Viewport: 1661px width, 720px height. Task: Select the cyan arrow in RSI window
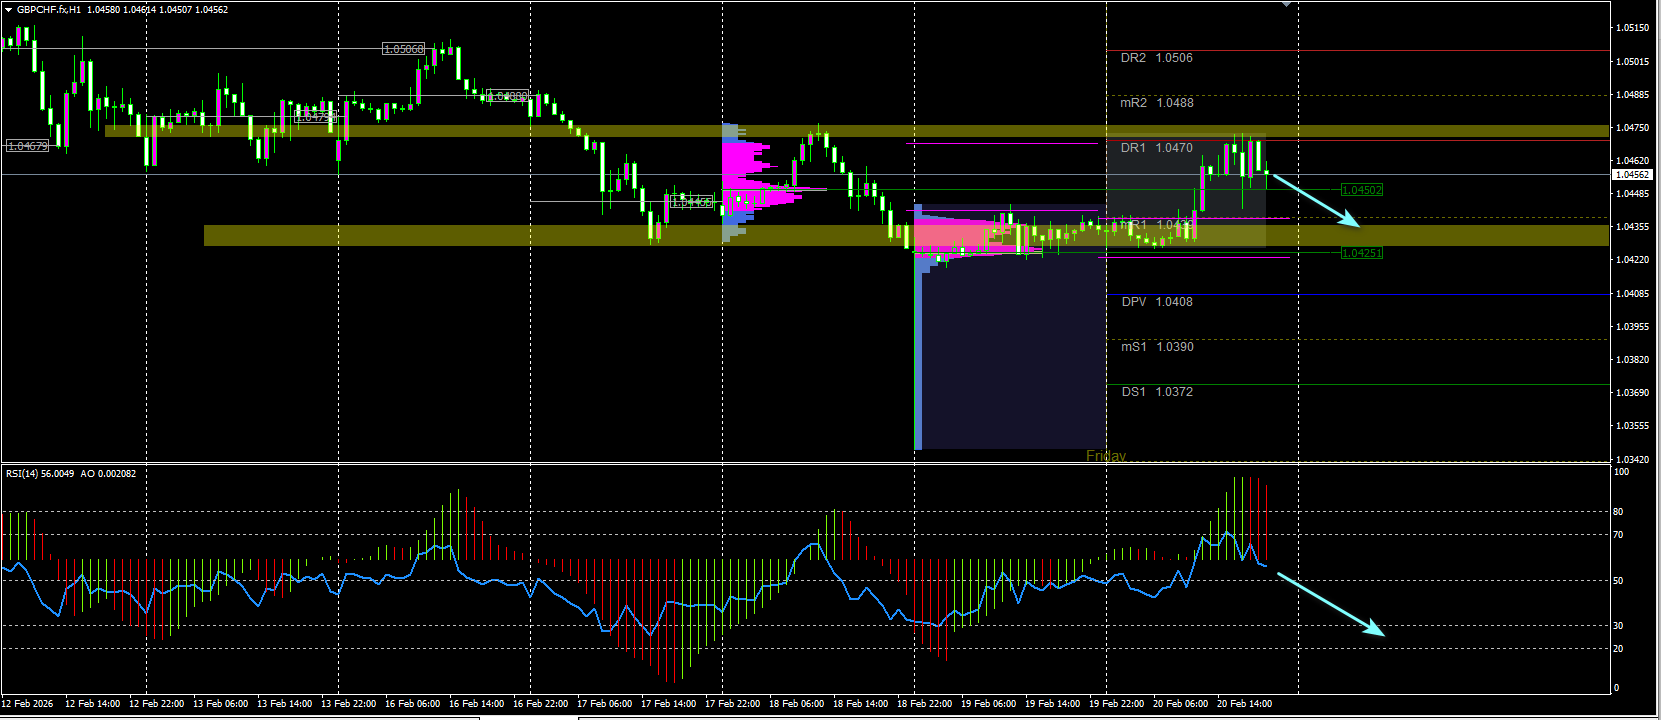tap(1331, 604)
